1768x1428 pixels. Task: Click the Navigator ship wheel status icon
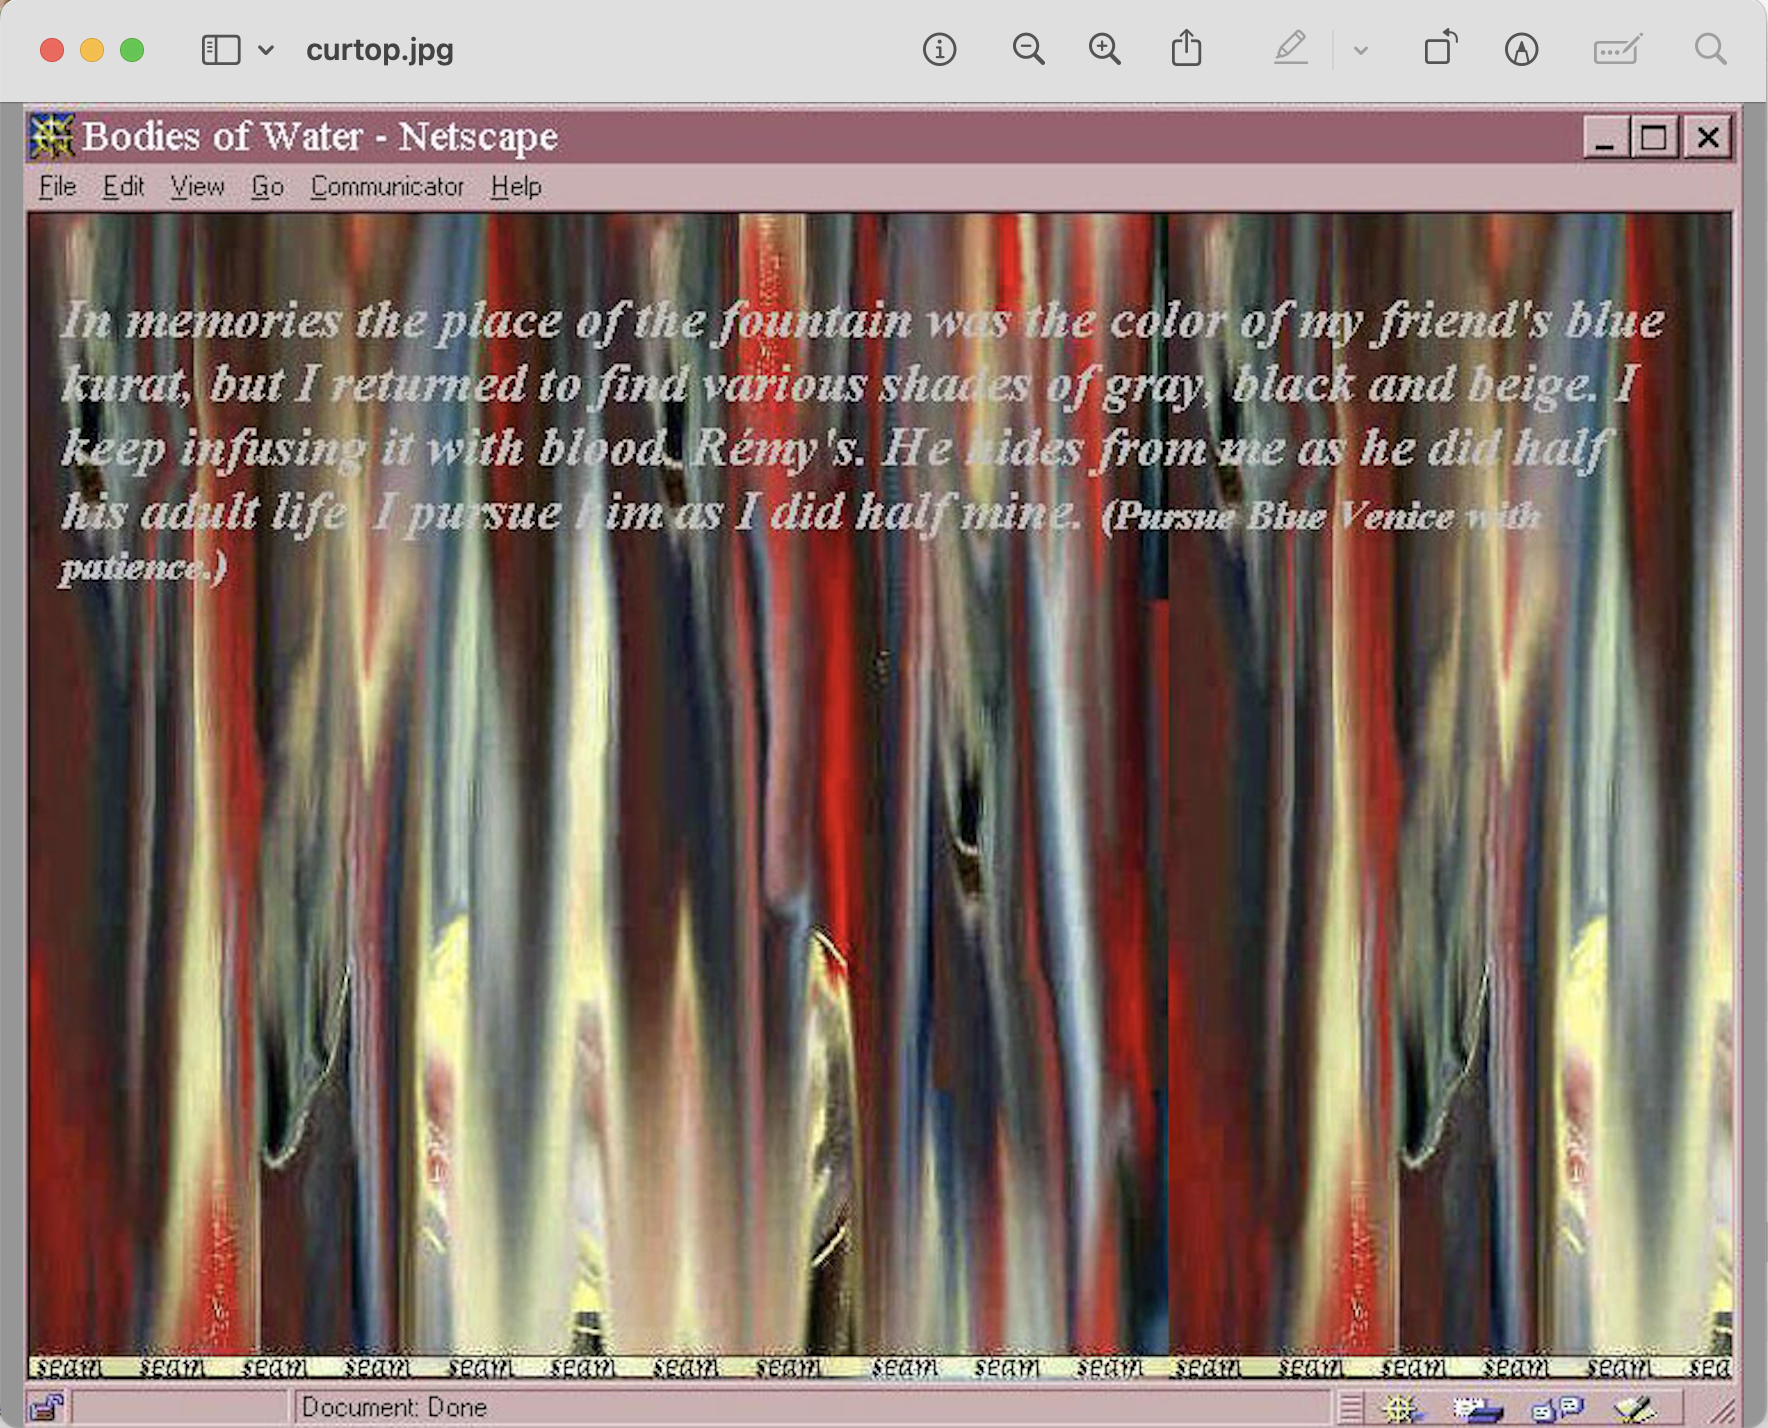tap(1401, 1409)
